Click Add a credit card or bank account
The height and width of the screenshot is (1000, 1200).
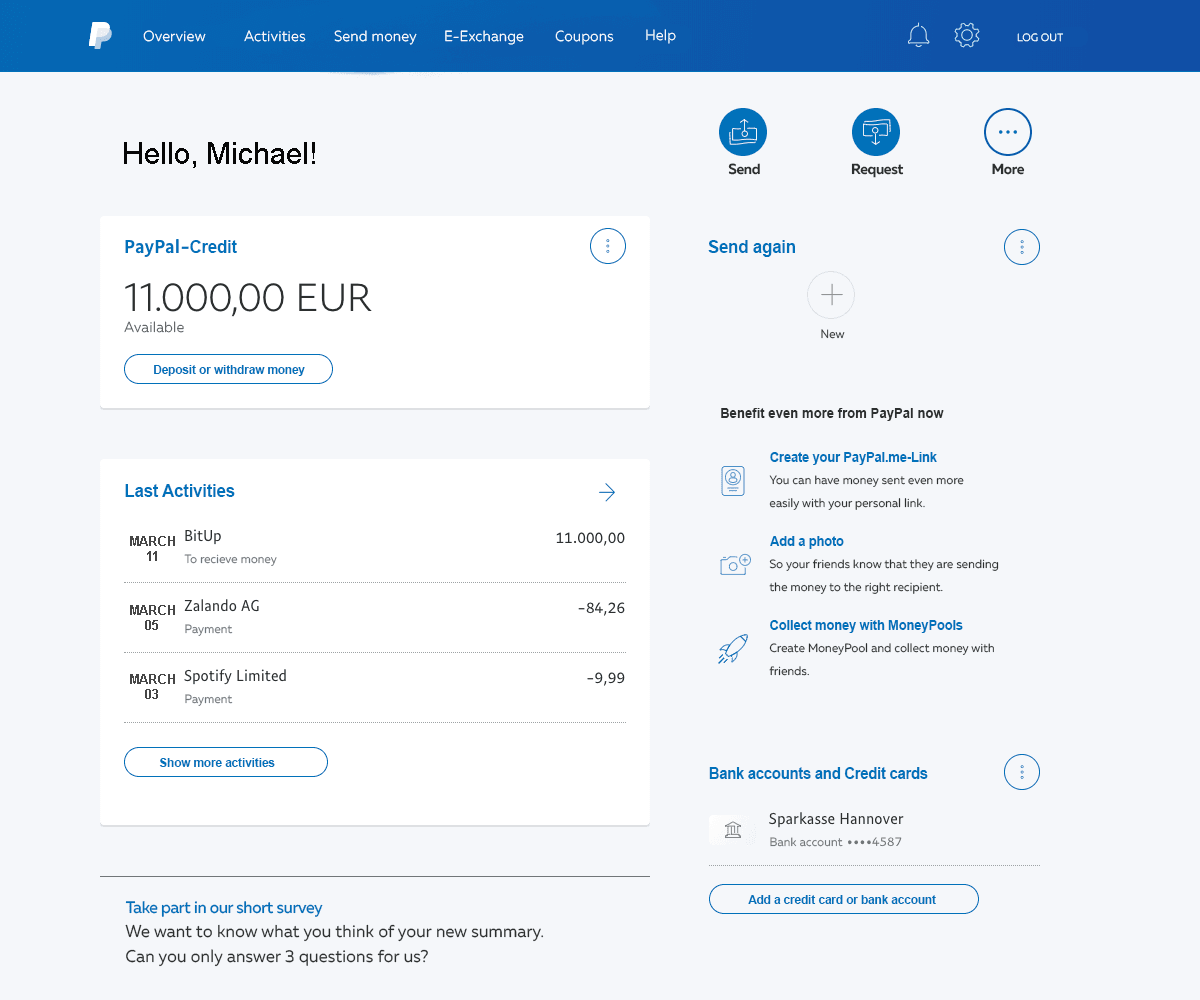tap(843, 899)
